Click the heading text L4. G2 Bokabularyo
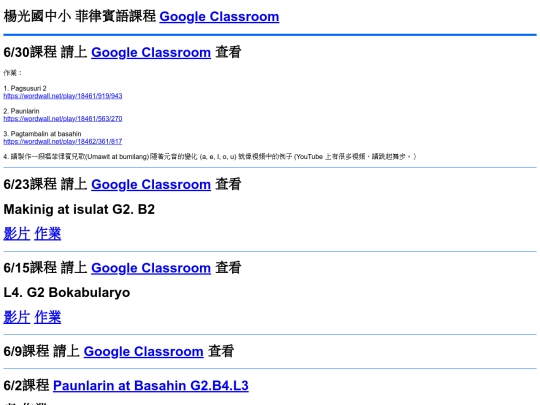Viewport: 540px width, 405px height. [x=67, y=292]
